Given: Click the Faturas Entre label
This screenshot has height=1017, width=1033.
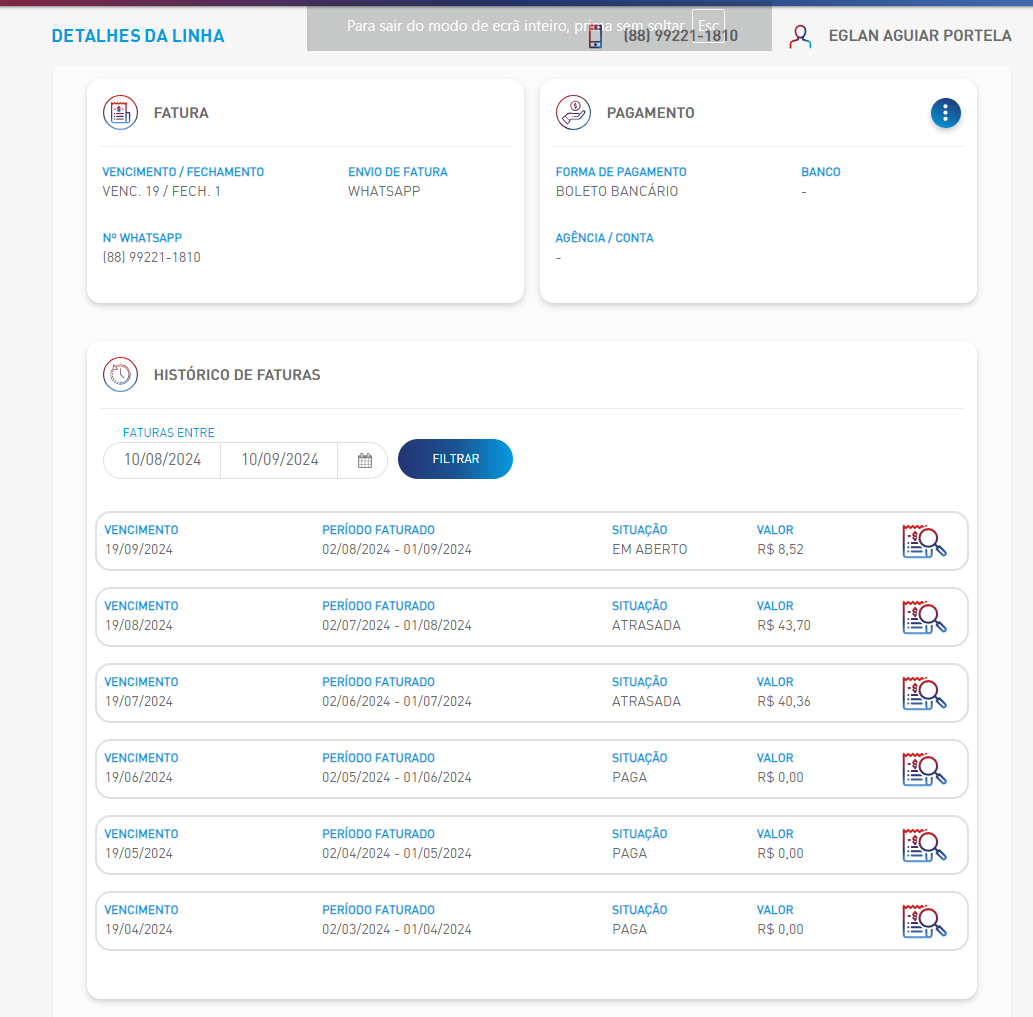Looking at the screenshot, I should (169, 433).
